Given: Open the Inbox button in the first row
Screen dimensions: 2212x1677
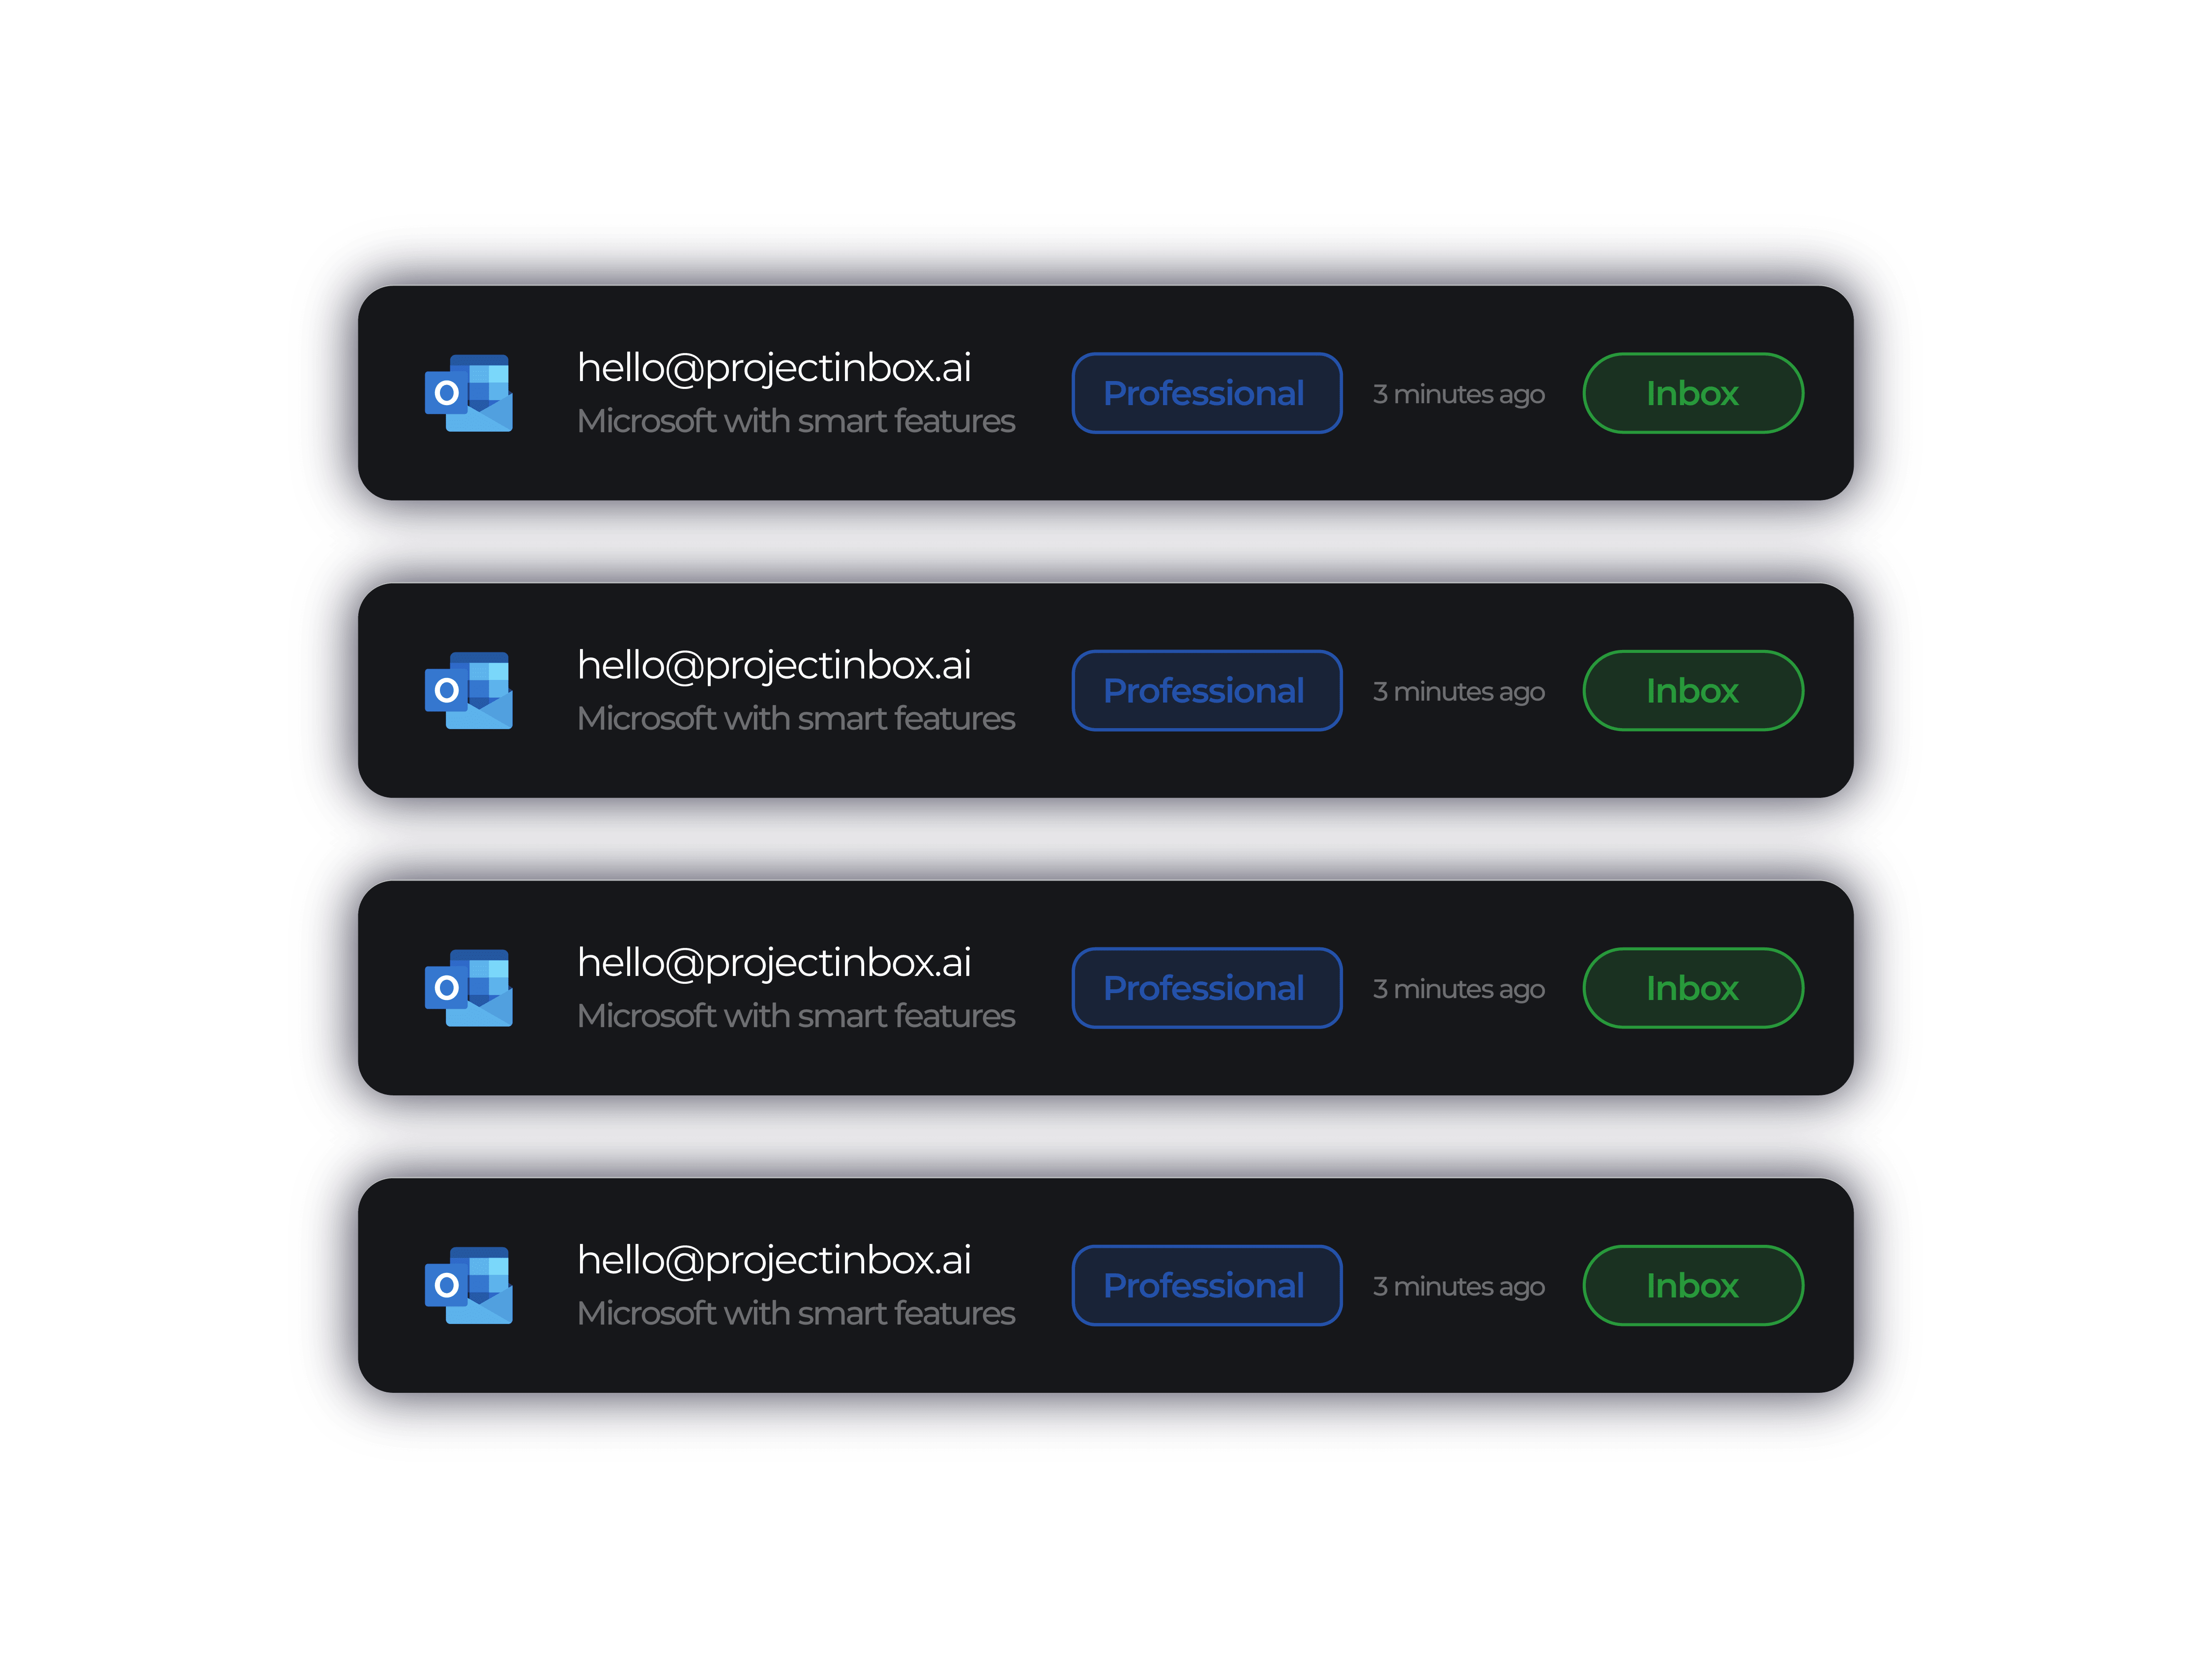Looking at the screenshot, I should click(x=1693, y=393).
